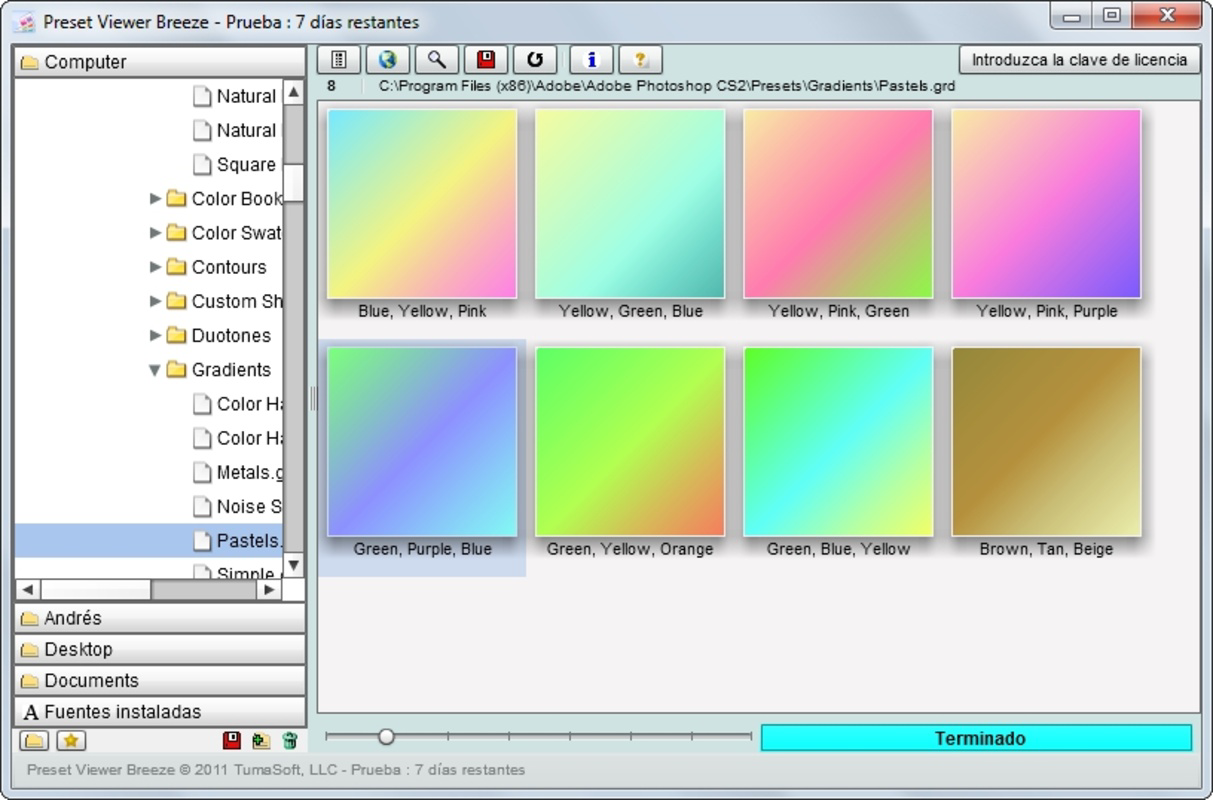1213x800 pixels.
Task: Open the Computer panel tab
Action: pos(160,62)
